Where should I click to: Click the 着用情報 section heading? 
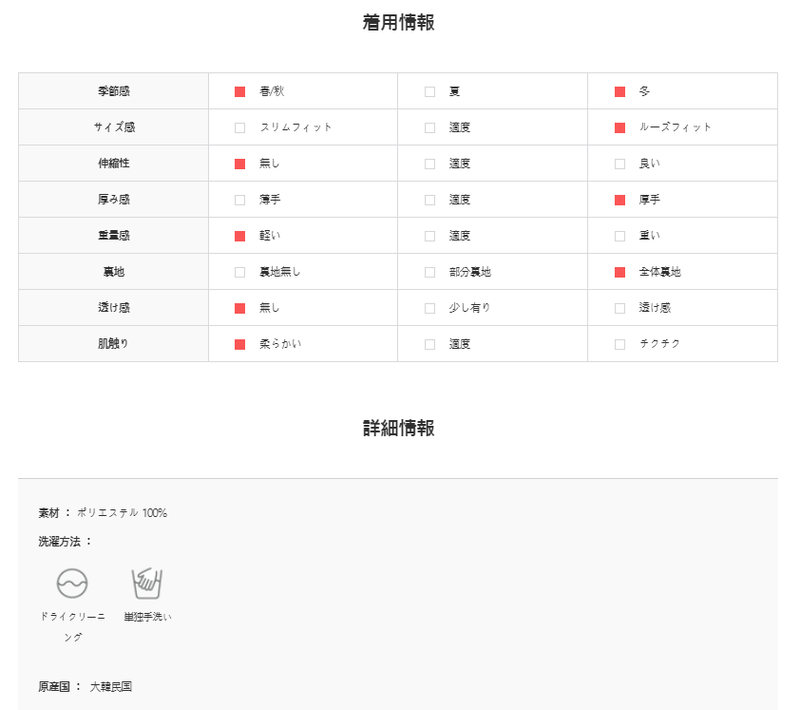tap(398, 23)
